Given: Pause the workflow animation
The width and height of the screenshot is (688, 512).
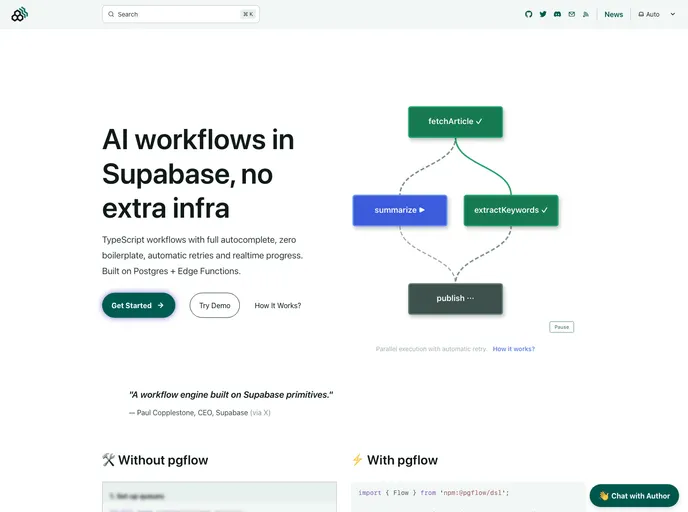Looking at the screenshot, I should click(561, 327).
